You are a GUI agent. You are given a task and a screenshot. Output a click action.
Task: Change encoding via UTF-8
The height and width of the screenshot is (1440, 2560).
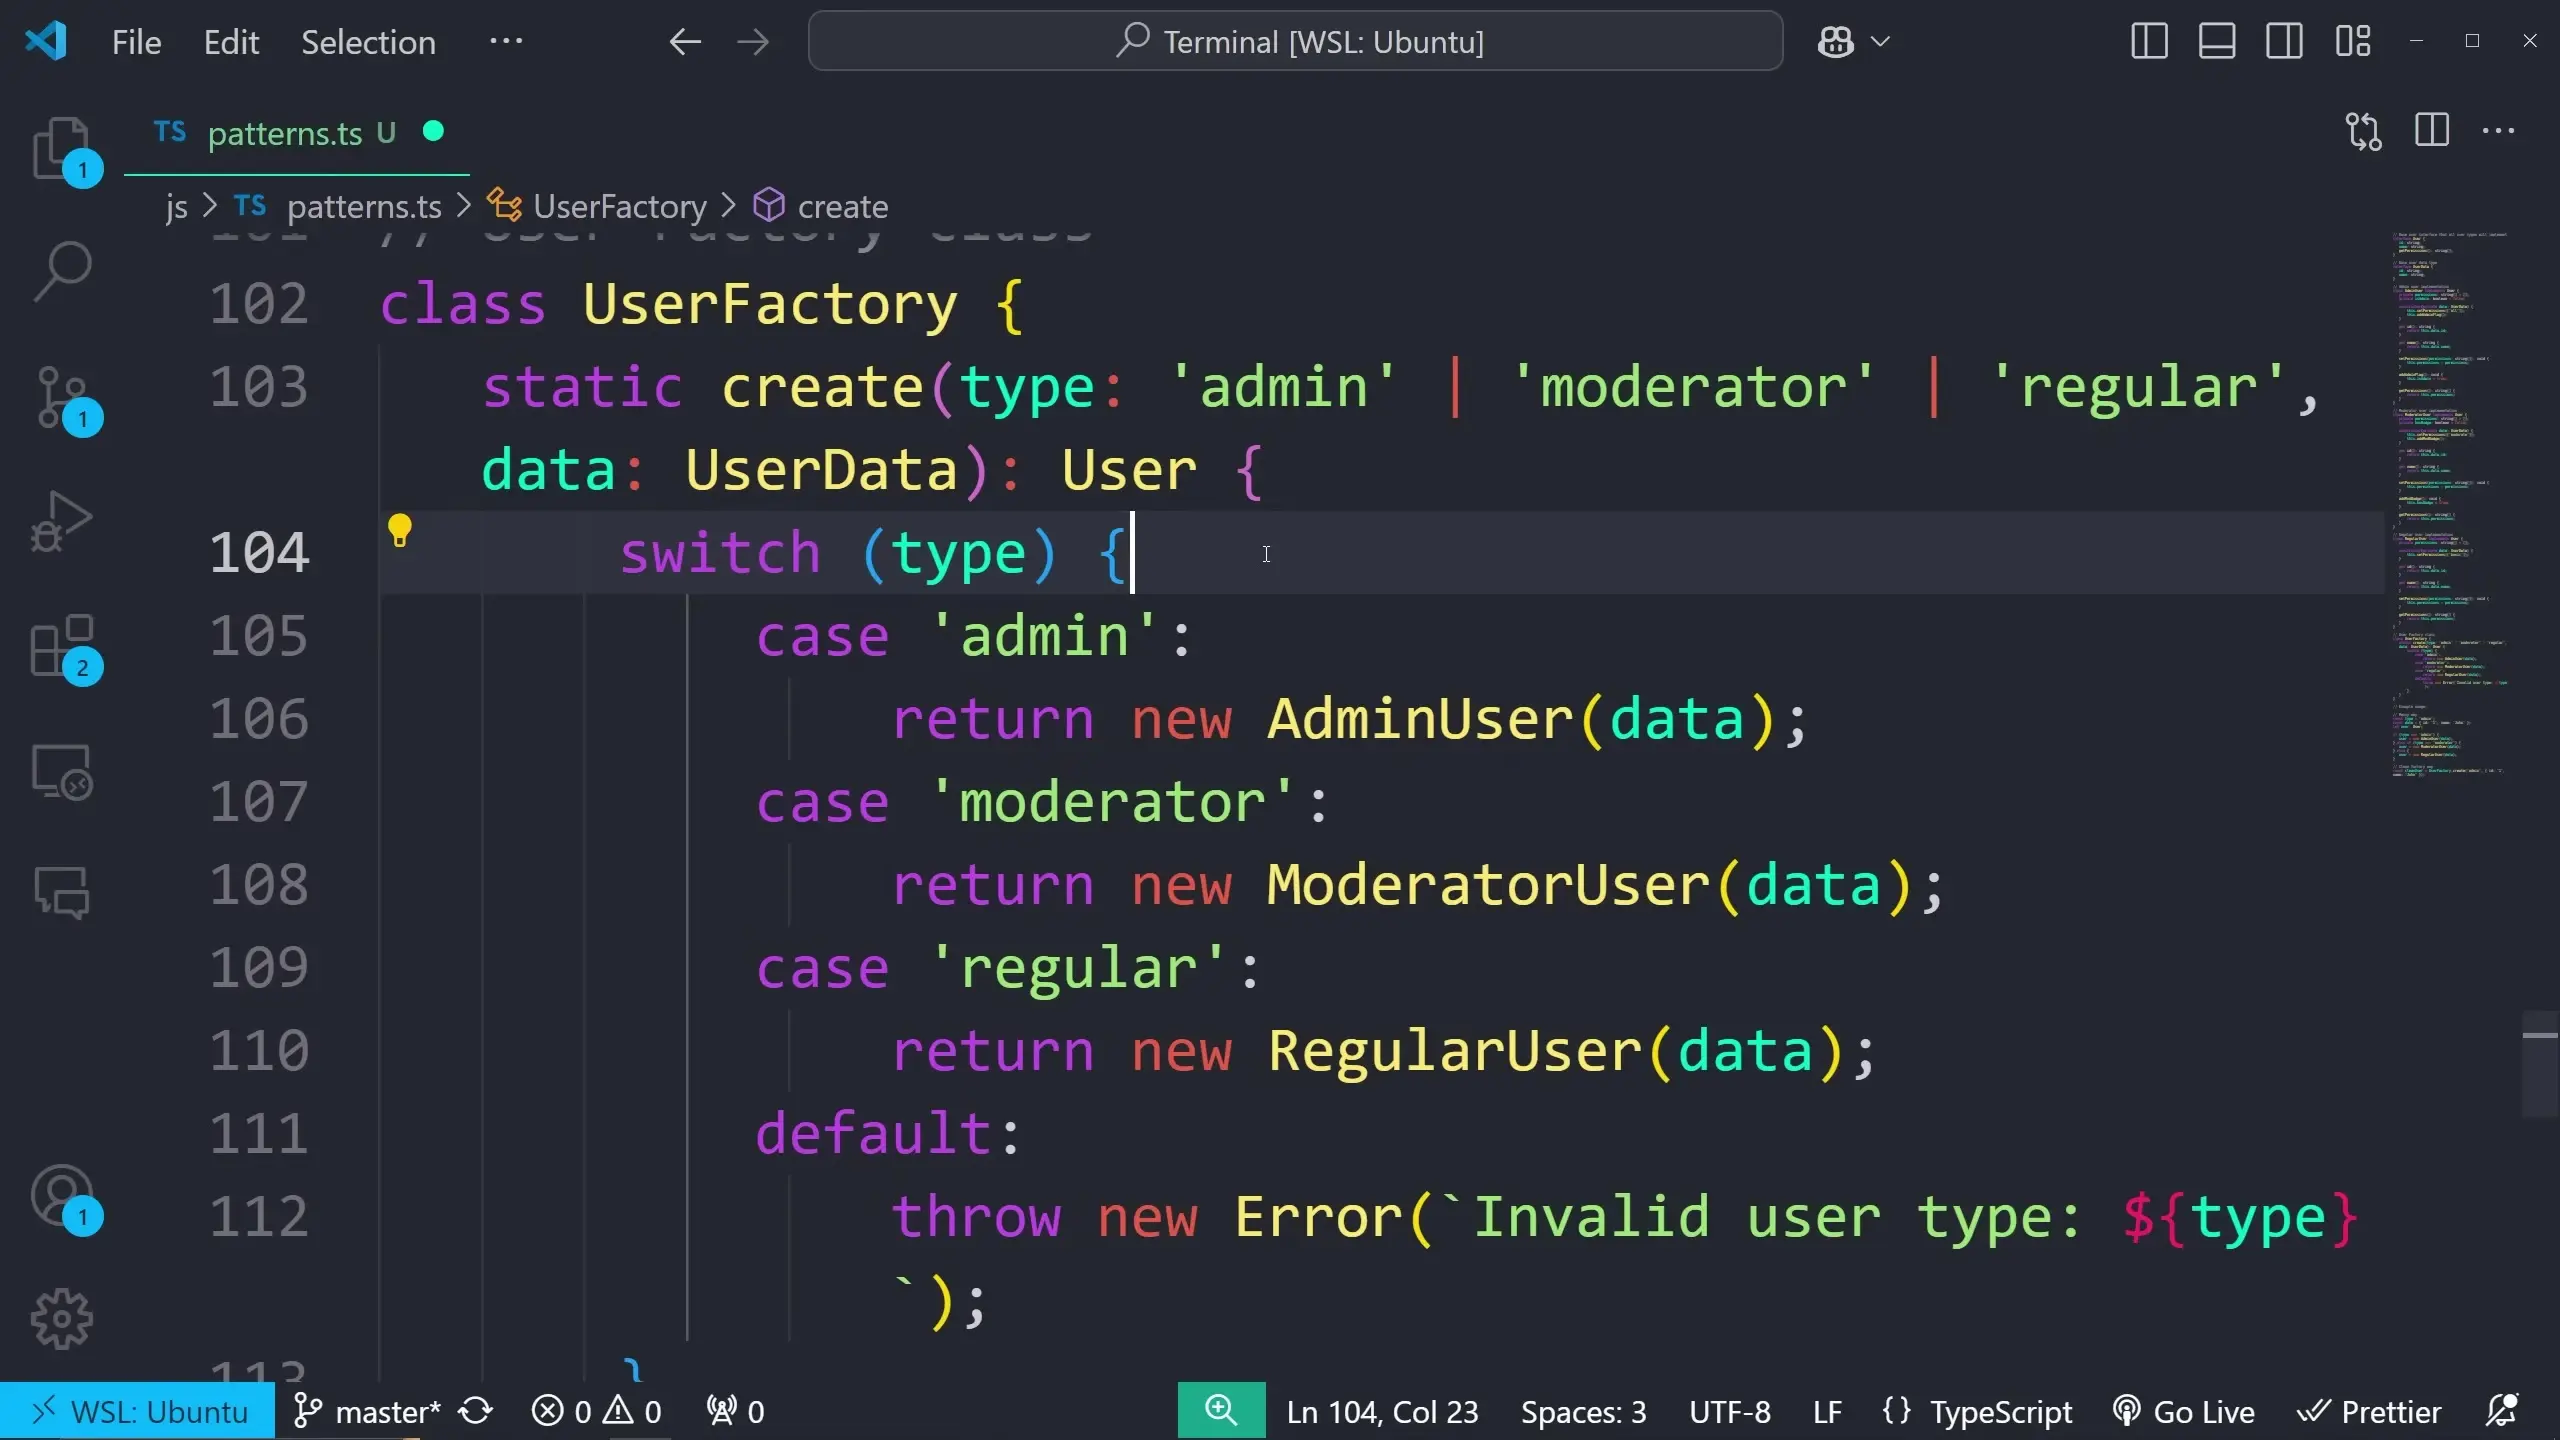[1729, 1412]
